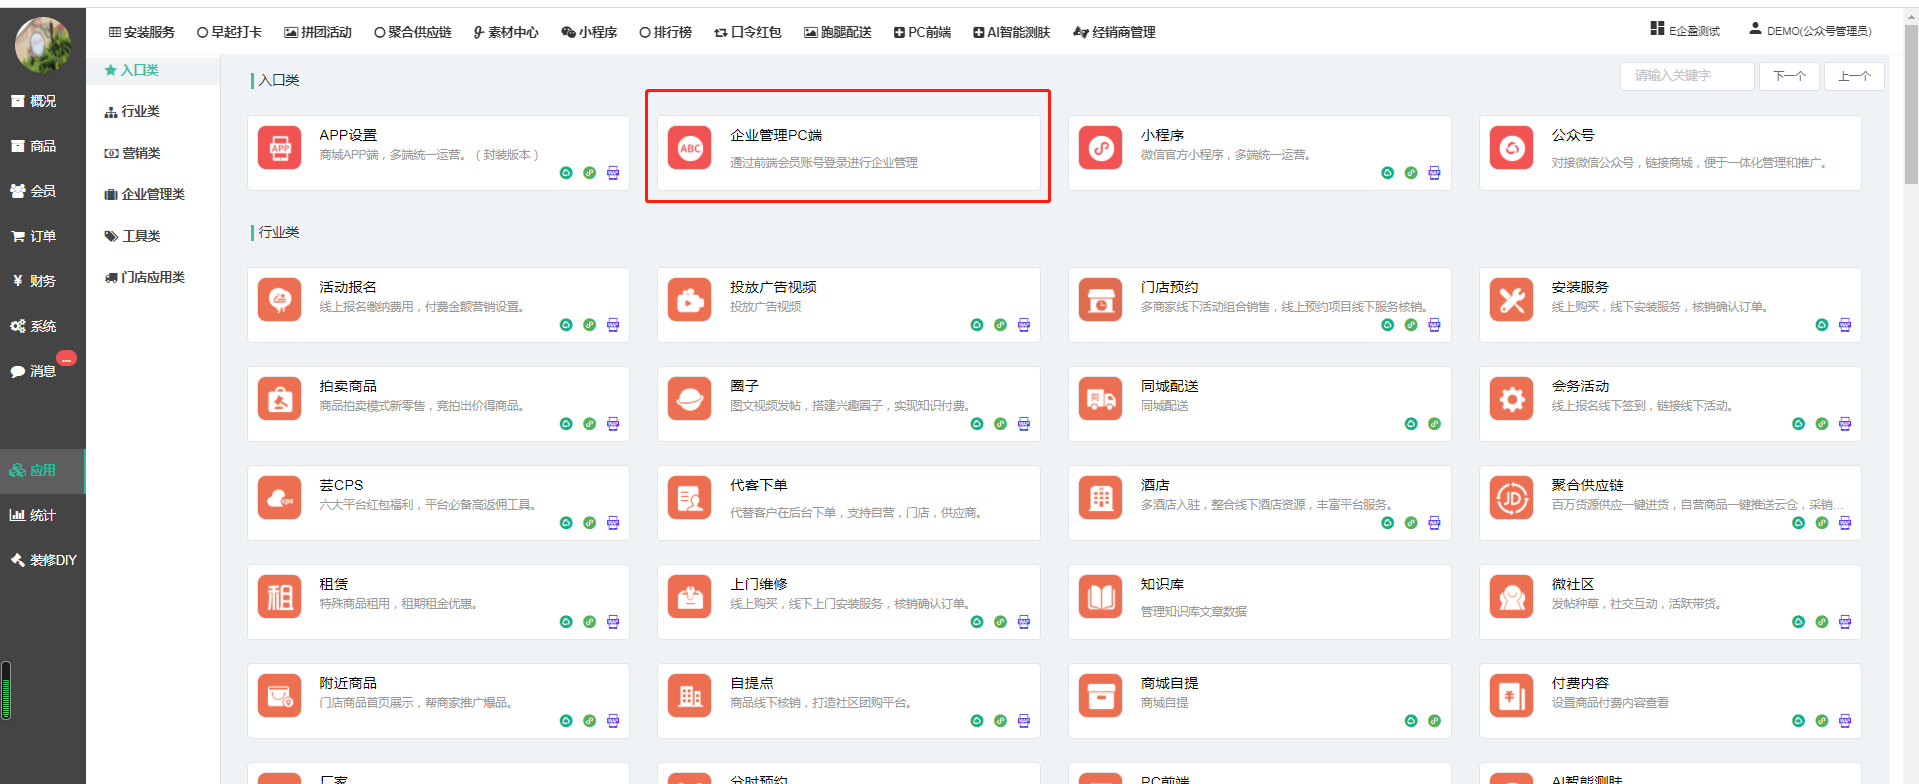Click the 租赁 app icon
Viewport: 1919px width, 784px height.
click(279, 597)
